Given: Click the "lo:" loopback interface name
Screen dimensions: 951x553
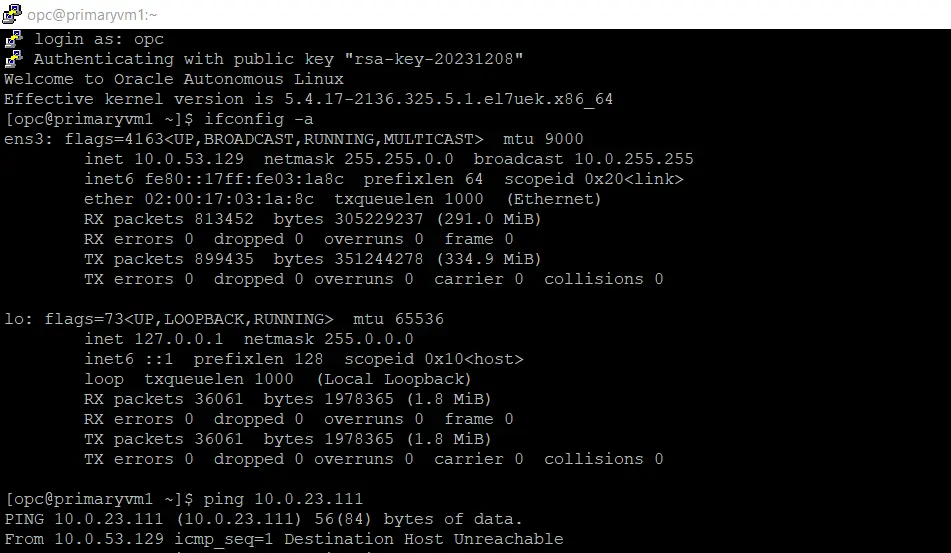Looking at the screenshot, I should 15,319.
